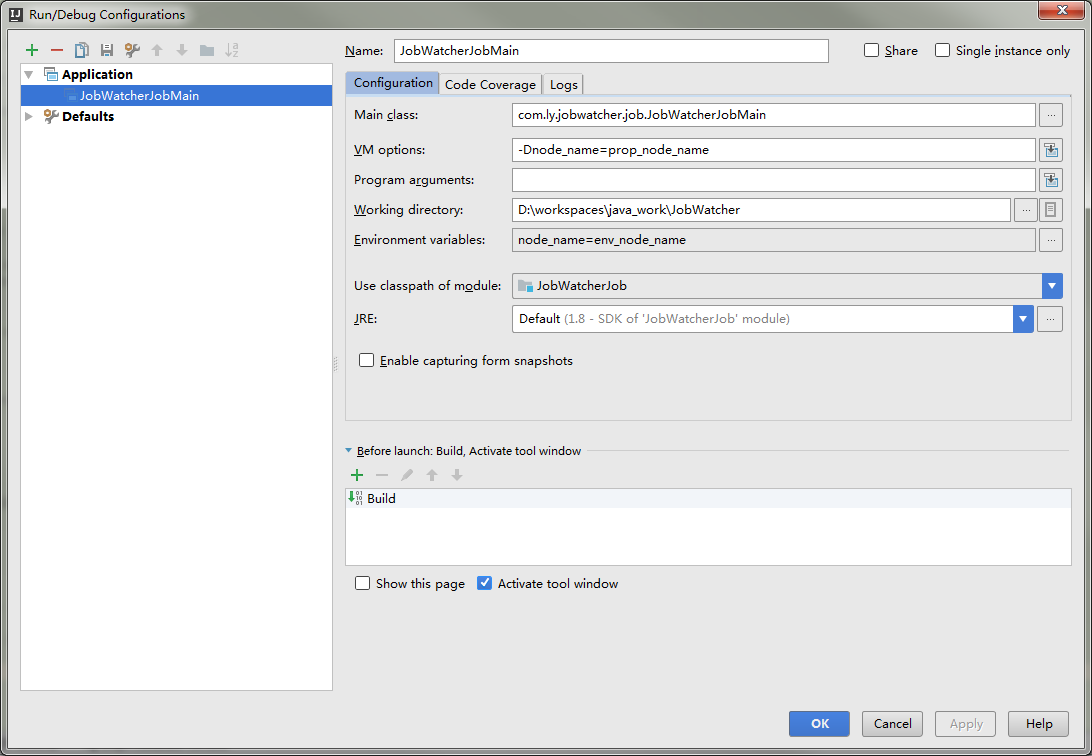Open defaults editing via the wrench icon
Image resolution: width=1092 pixels, height=756 pixels.
tap(132, 50)
